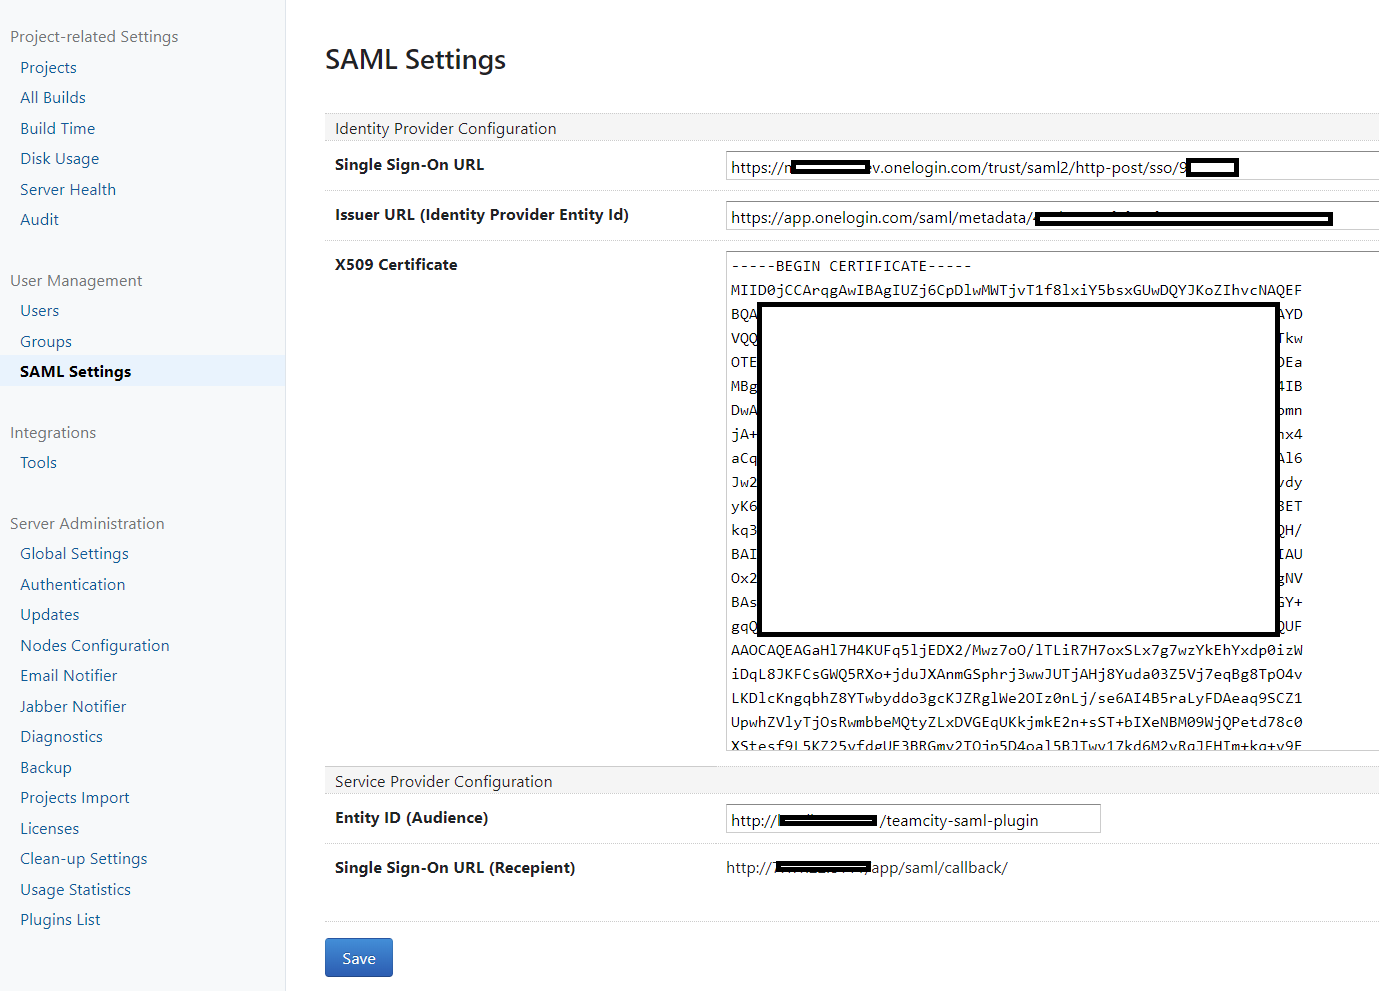This screenshot has width=1379, height=991.
Task: Open Users management page
Action: tap(40, 311)
